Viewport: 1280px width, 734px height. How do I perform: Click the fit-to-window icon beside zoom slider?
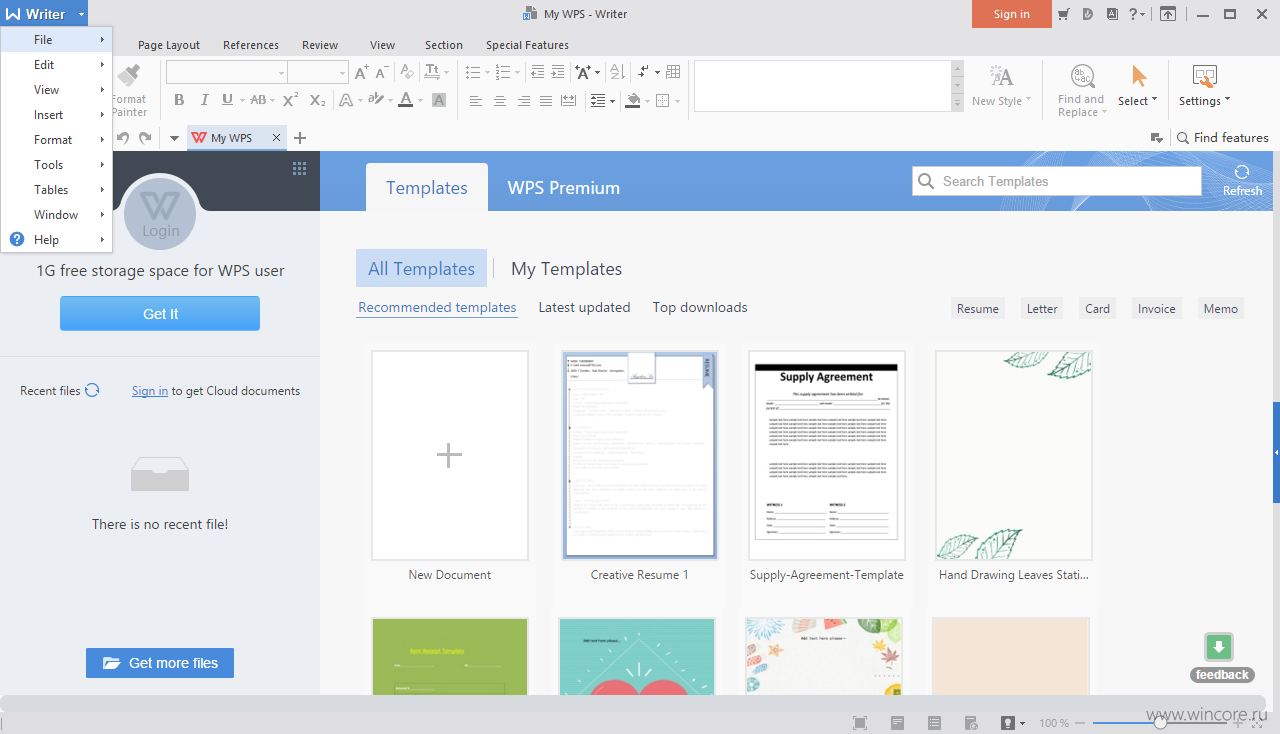[1258, 722]
